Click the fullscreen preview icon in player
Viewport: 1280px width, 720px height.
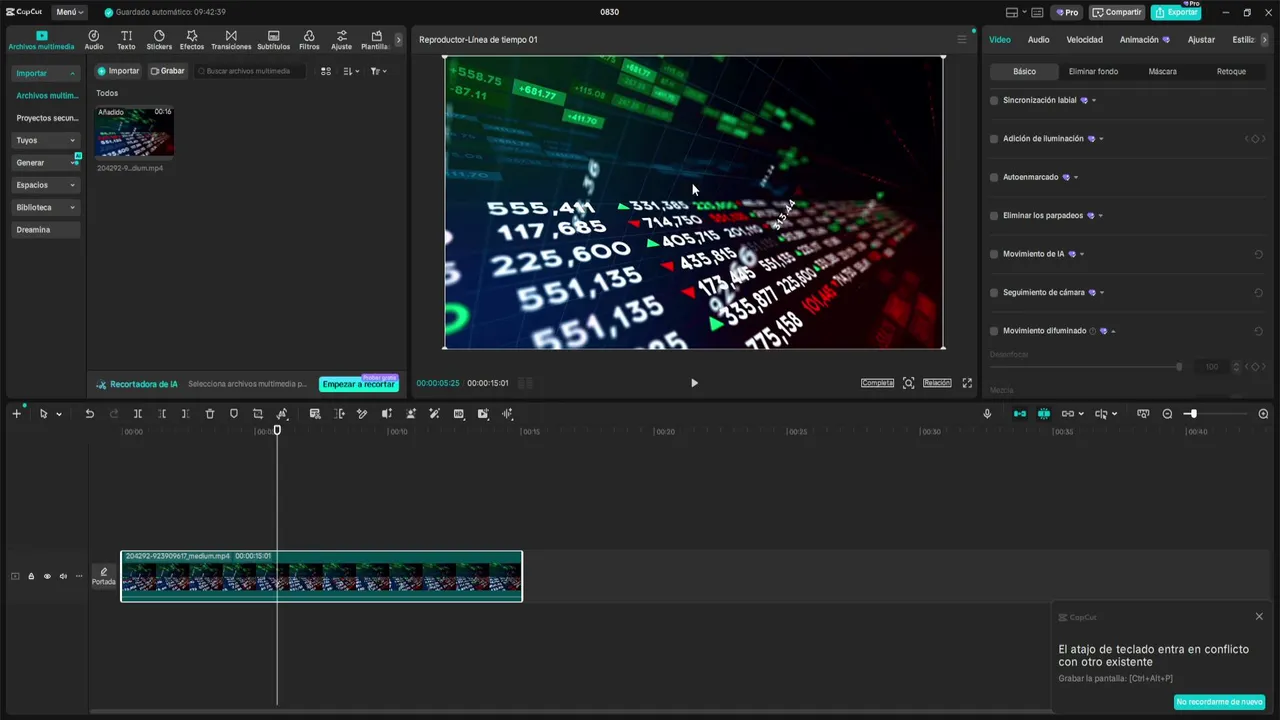(967, 383)
